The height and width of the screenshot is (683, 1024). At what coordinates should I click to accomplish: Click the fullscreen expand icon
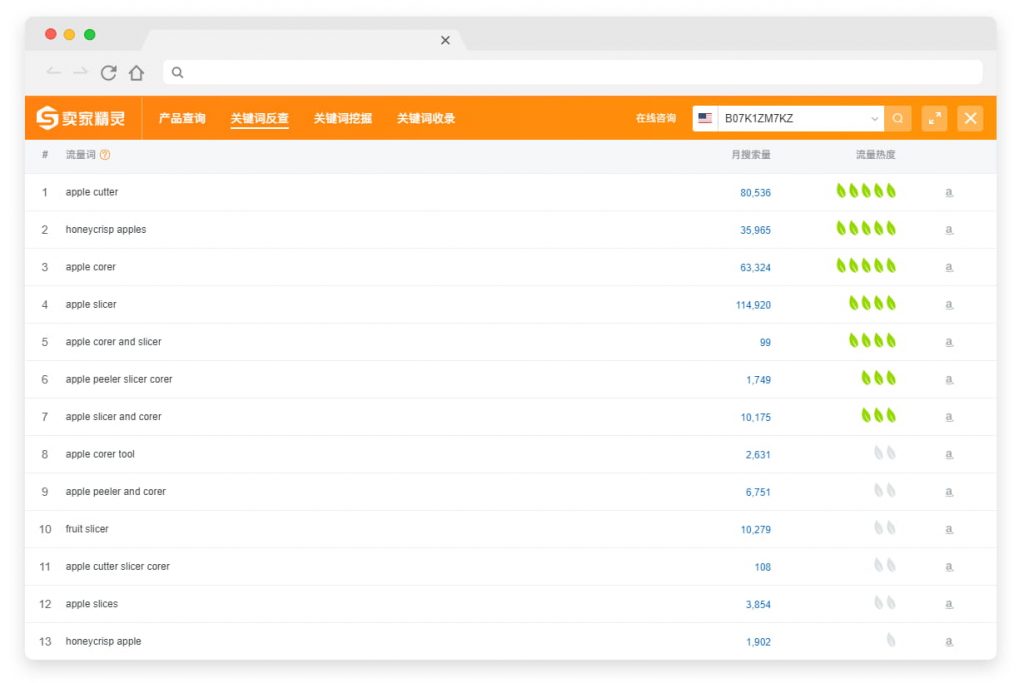click(934, 118)
